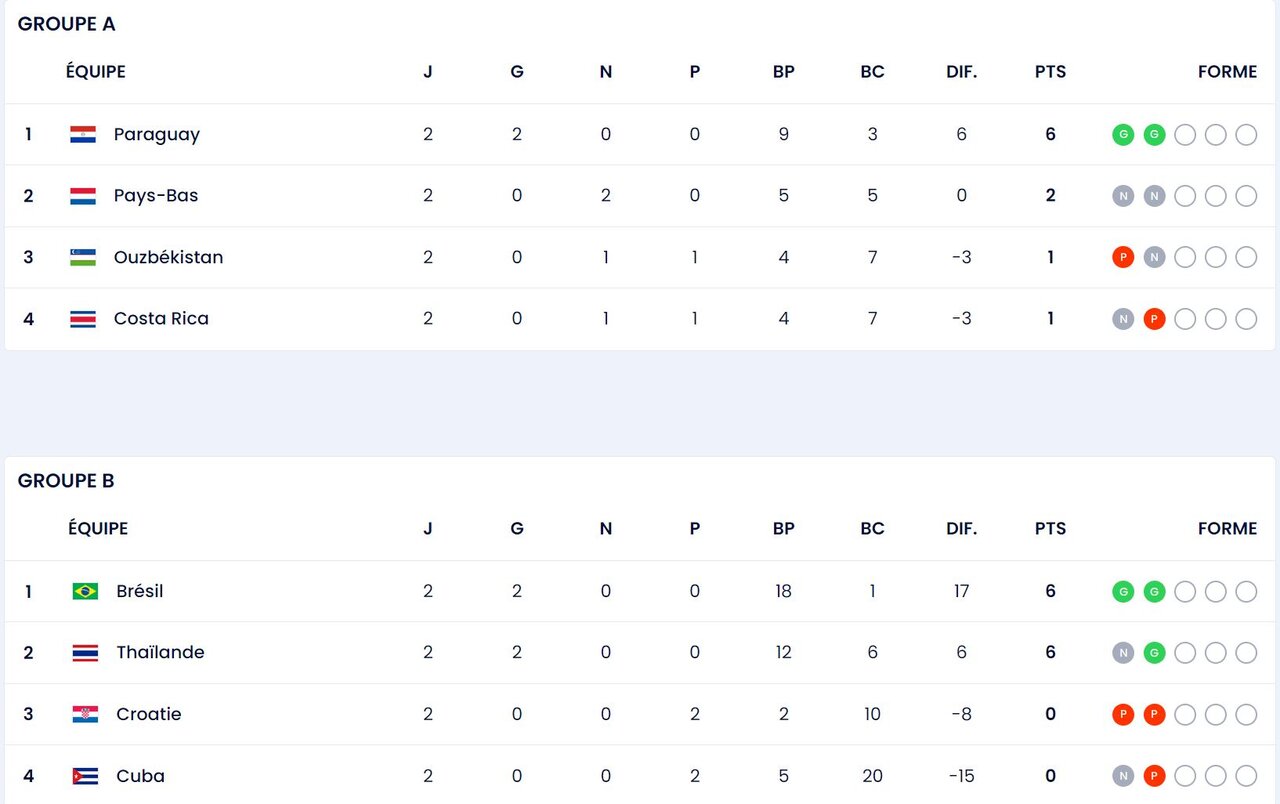1280x804 pixels.
Task: Click the PTS column header in Groupe A
Action: coord(1050,72)
